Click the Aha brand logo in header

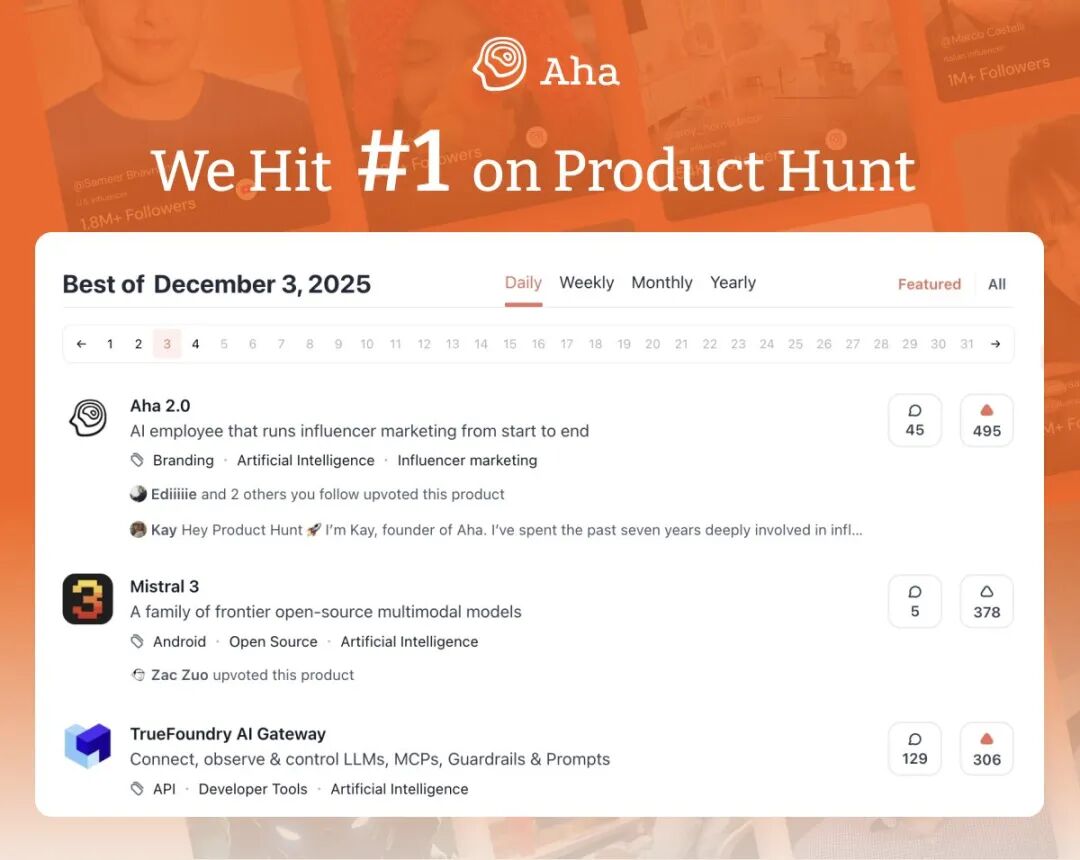tap(546, 66)
